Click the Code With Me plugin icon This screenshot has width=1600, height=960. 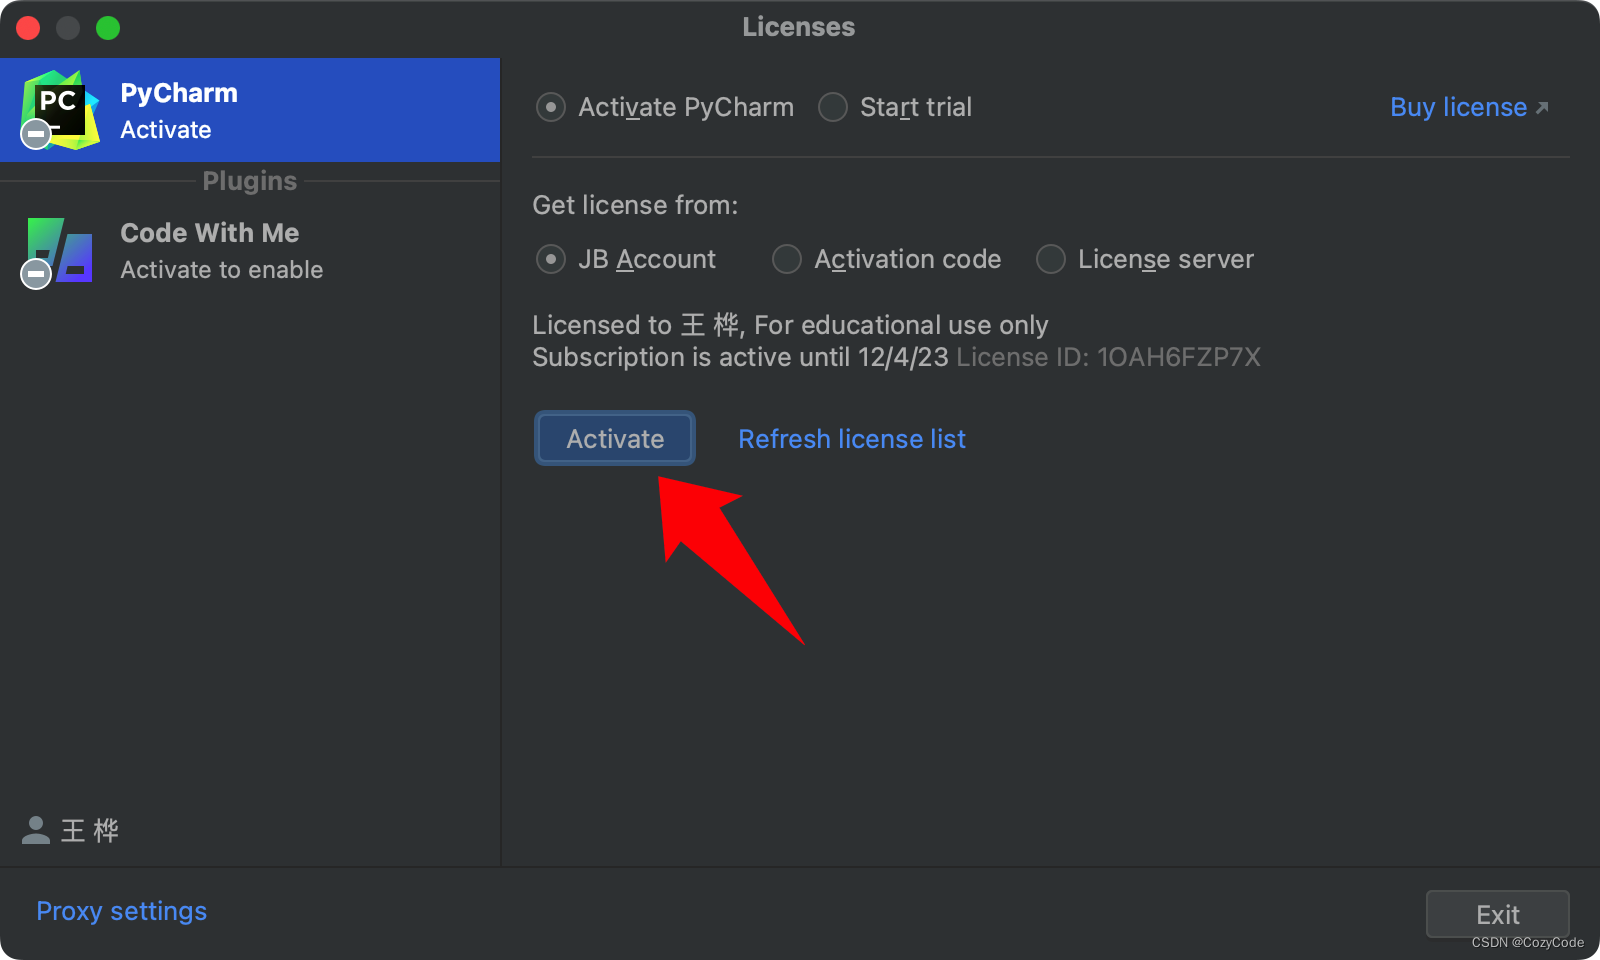[58, 252]
